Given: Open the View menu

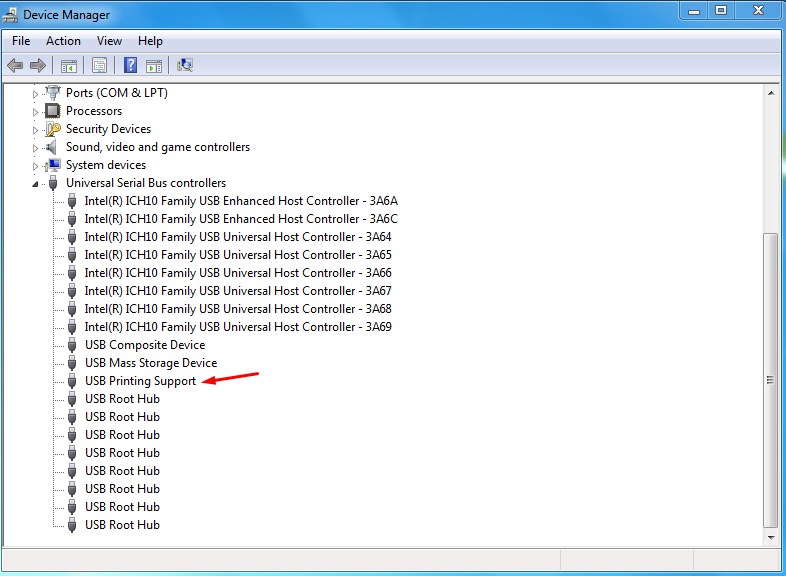Looking at the screenshot, I should pyautogui.click(x=109, y=41).
